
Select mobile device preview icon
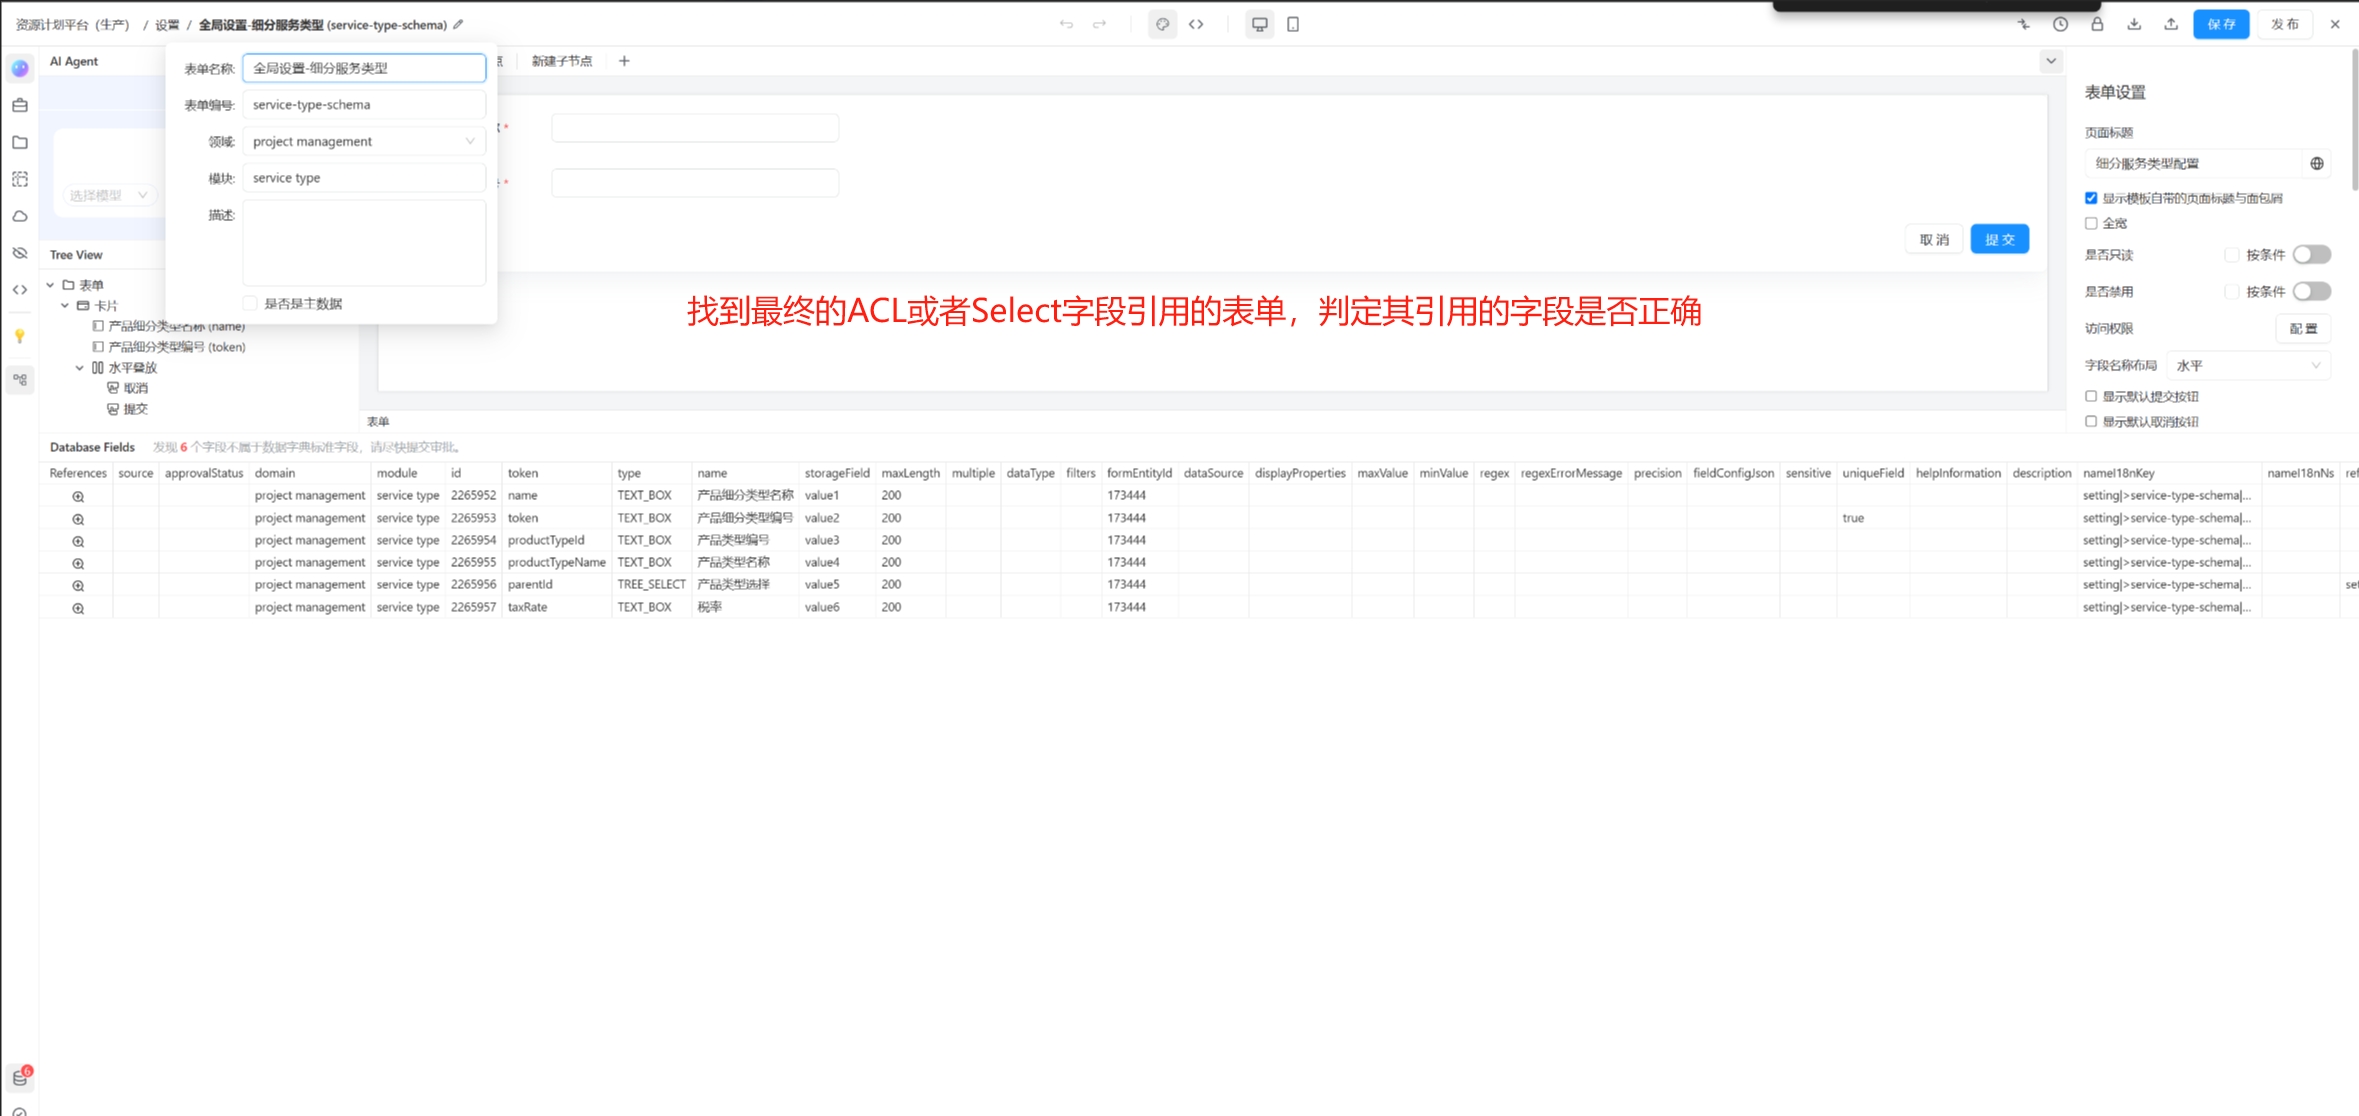point(1293,24)
